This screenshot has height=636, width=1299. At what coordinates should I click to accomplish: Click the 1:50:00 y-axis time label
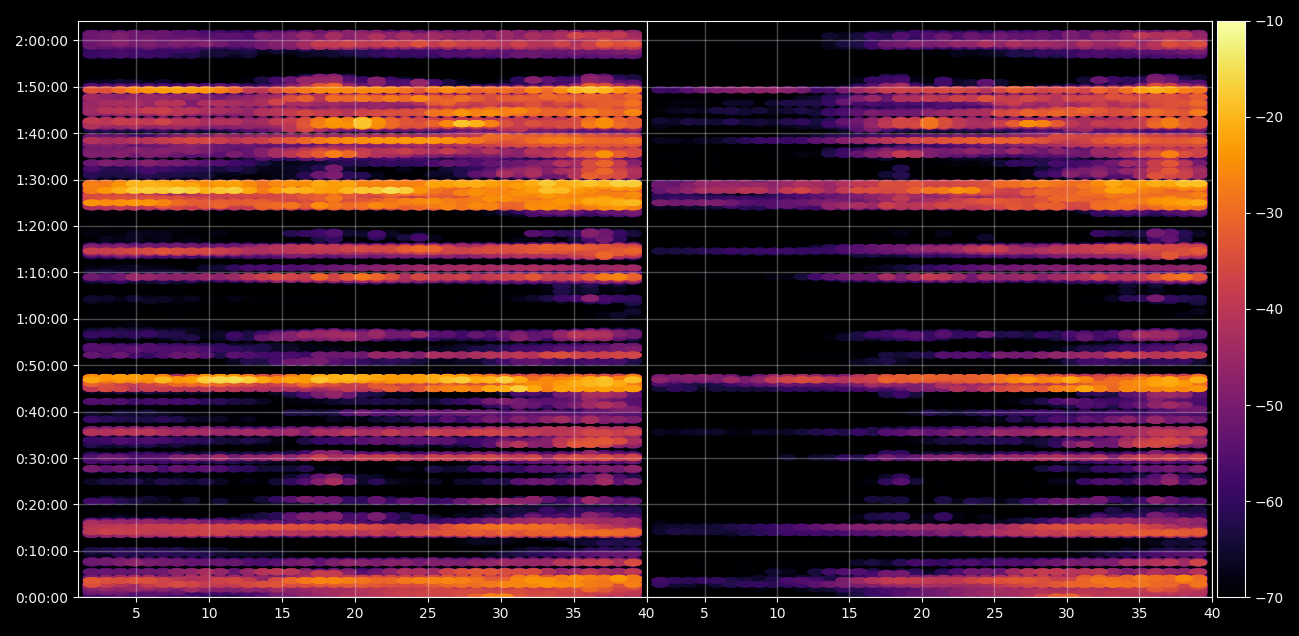pyautogui.click(x=42, y=87)
